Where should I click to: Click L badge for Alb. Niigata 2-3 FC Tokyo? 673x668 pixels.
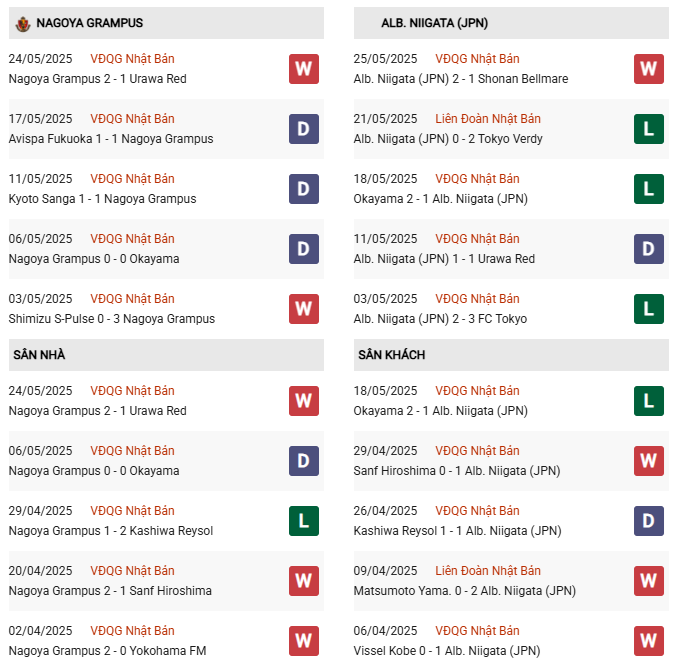click(x=649, y=309)
